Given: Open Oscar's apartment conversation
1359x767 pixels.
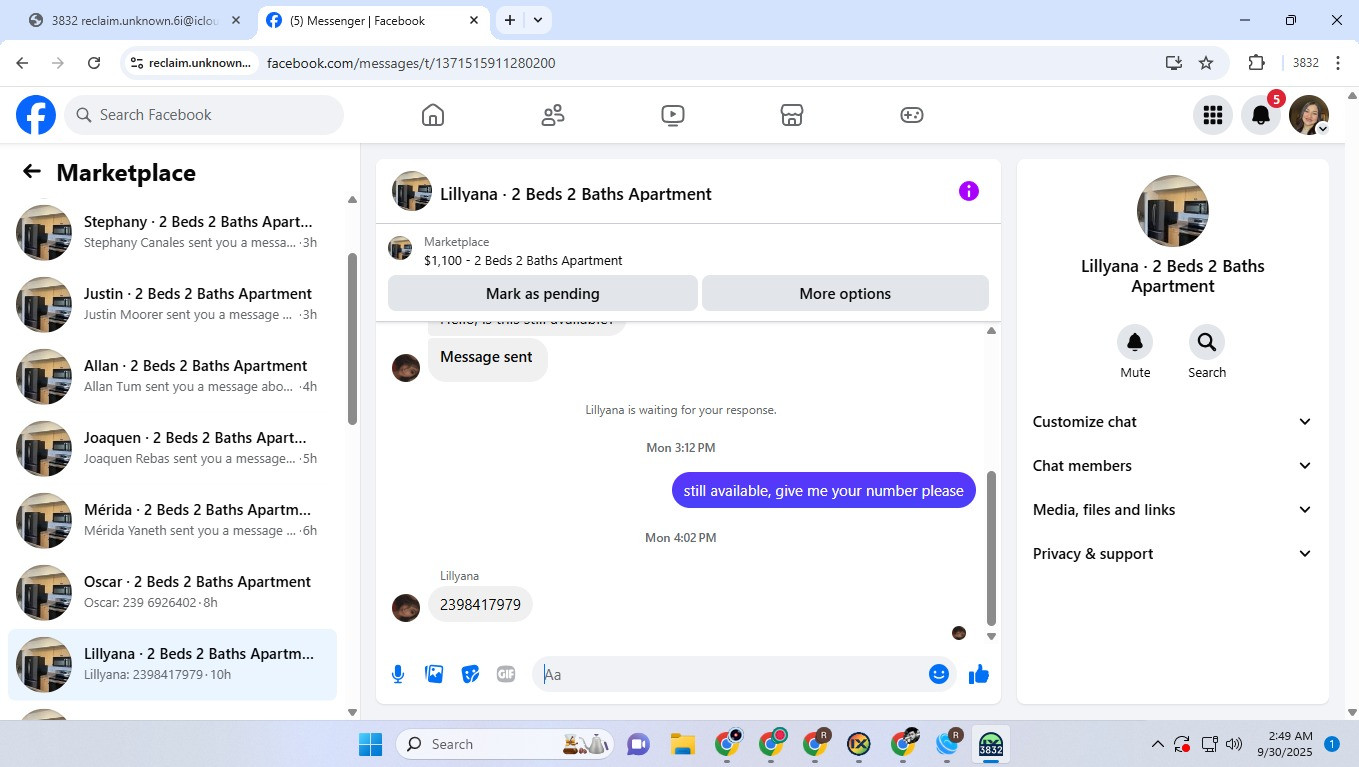Looking at the screenshot, I should pyautogui.click(x=172, y=593).
